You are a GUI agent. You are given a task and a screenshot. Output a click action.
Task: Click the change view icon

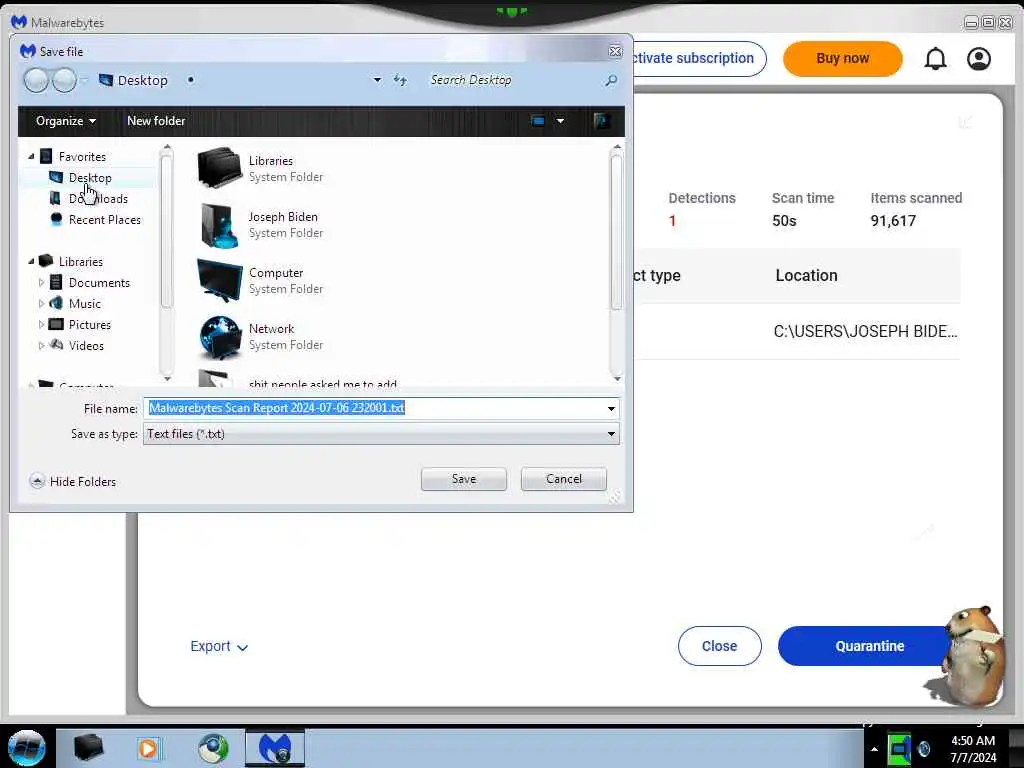[537, 121]
